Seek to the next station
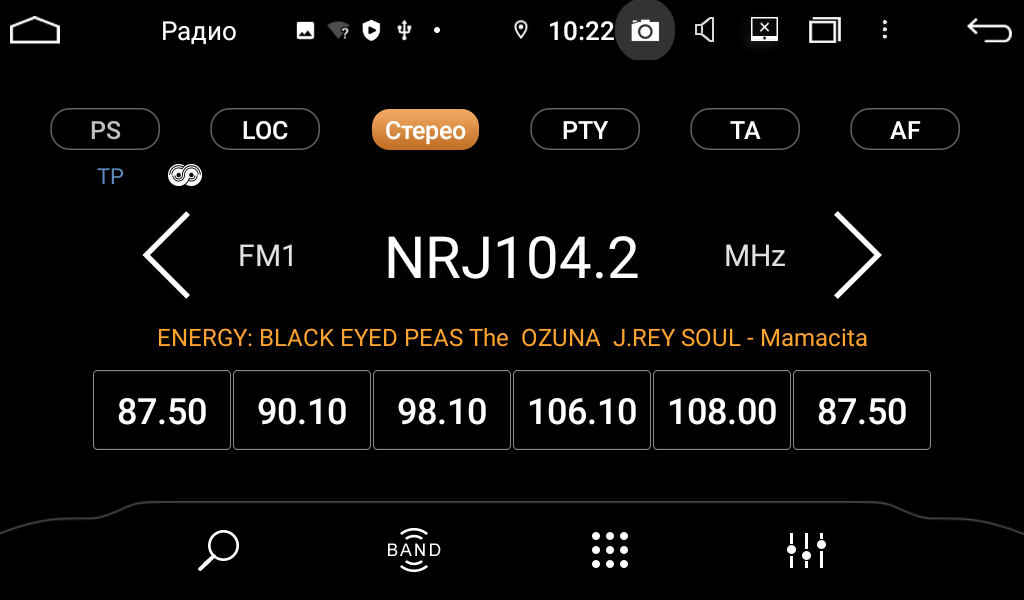1024x600 pixels. tap(857, 255)
